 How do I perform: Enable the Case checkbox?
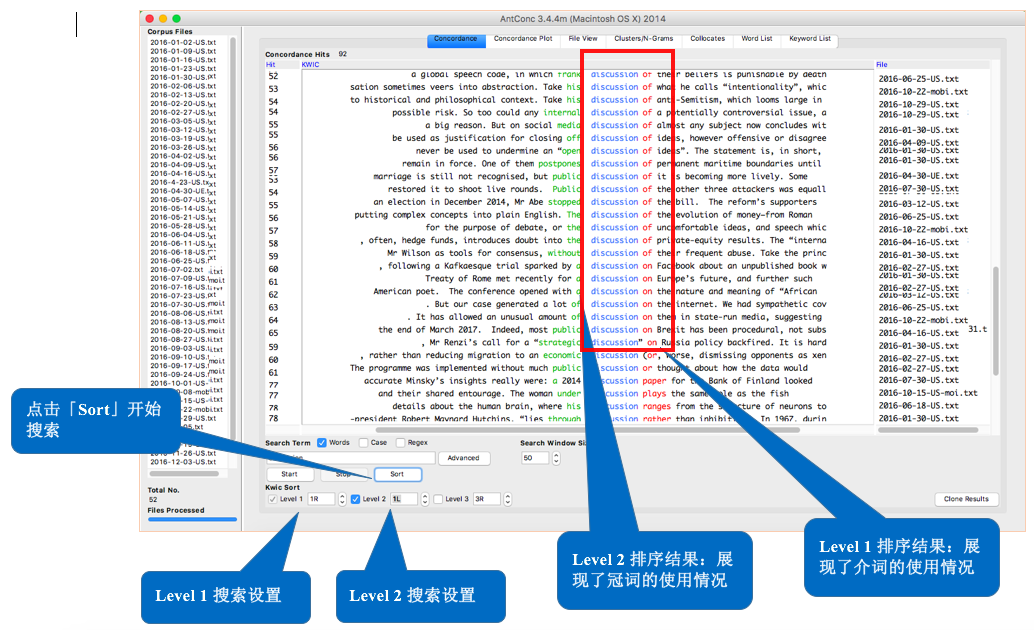point(363,443)
